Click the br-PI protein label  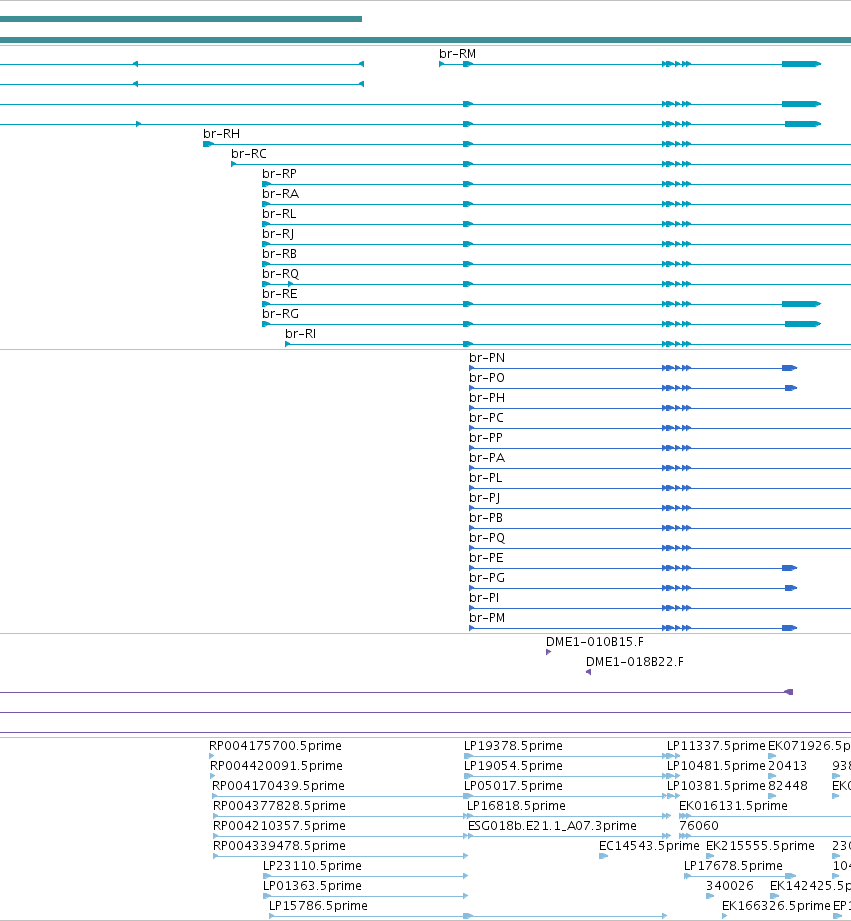point(484,597)
